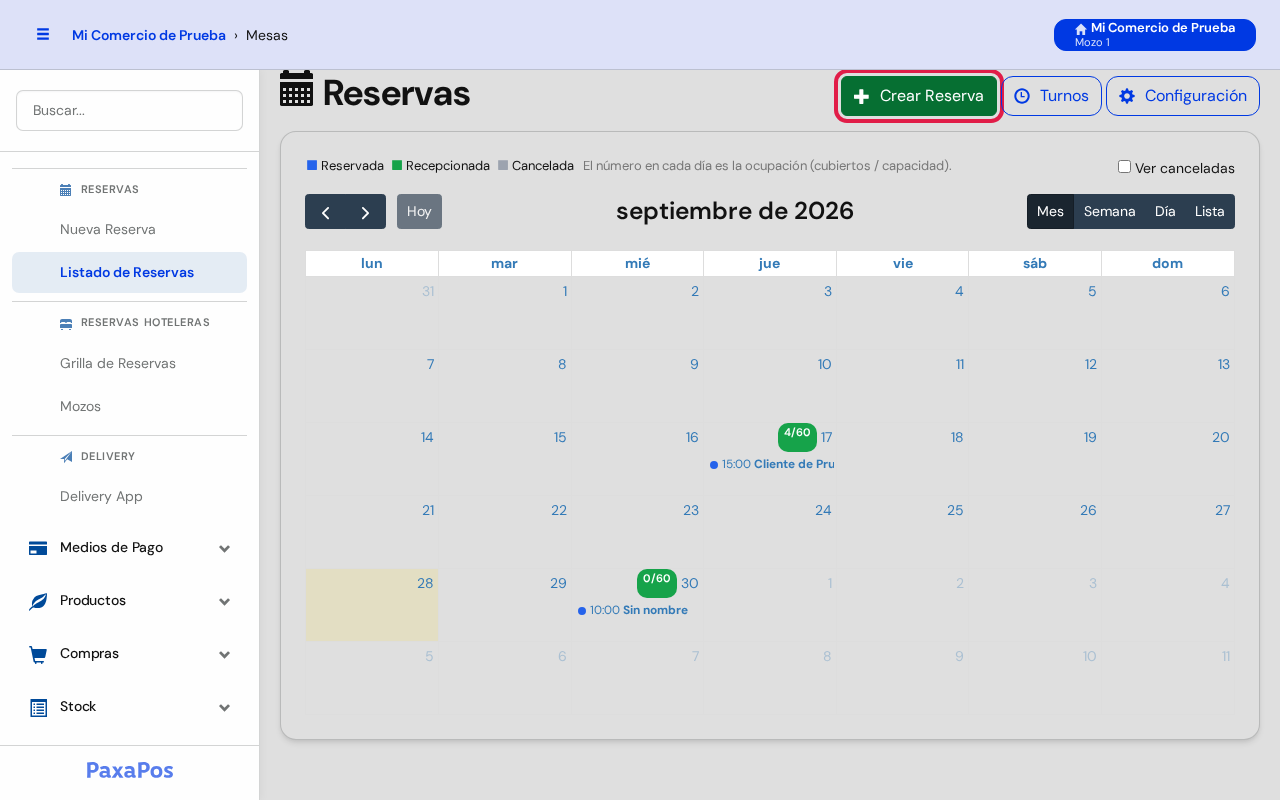Select Listado de Reservas in sidebar

pos(129,272)
